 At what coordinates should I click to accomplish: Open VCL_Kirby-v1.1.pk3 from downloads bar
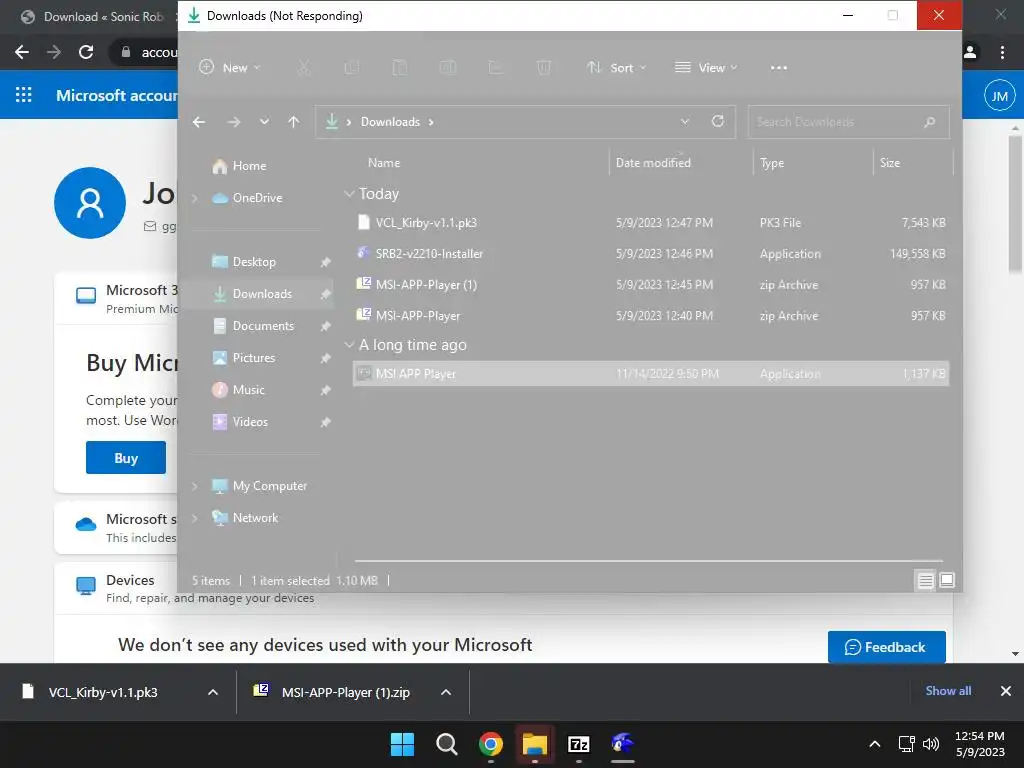[x=103, y=692]
